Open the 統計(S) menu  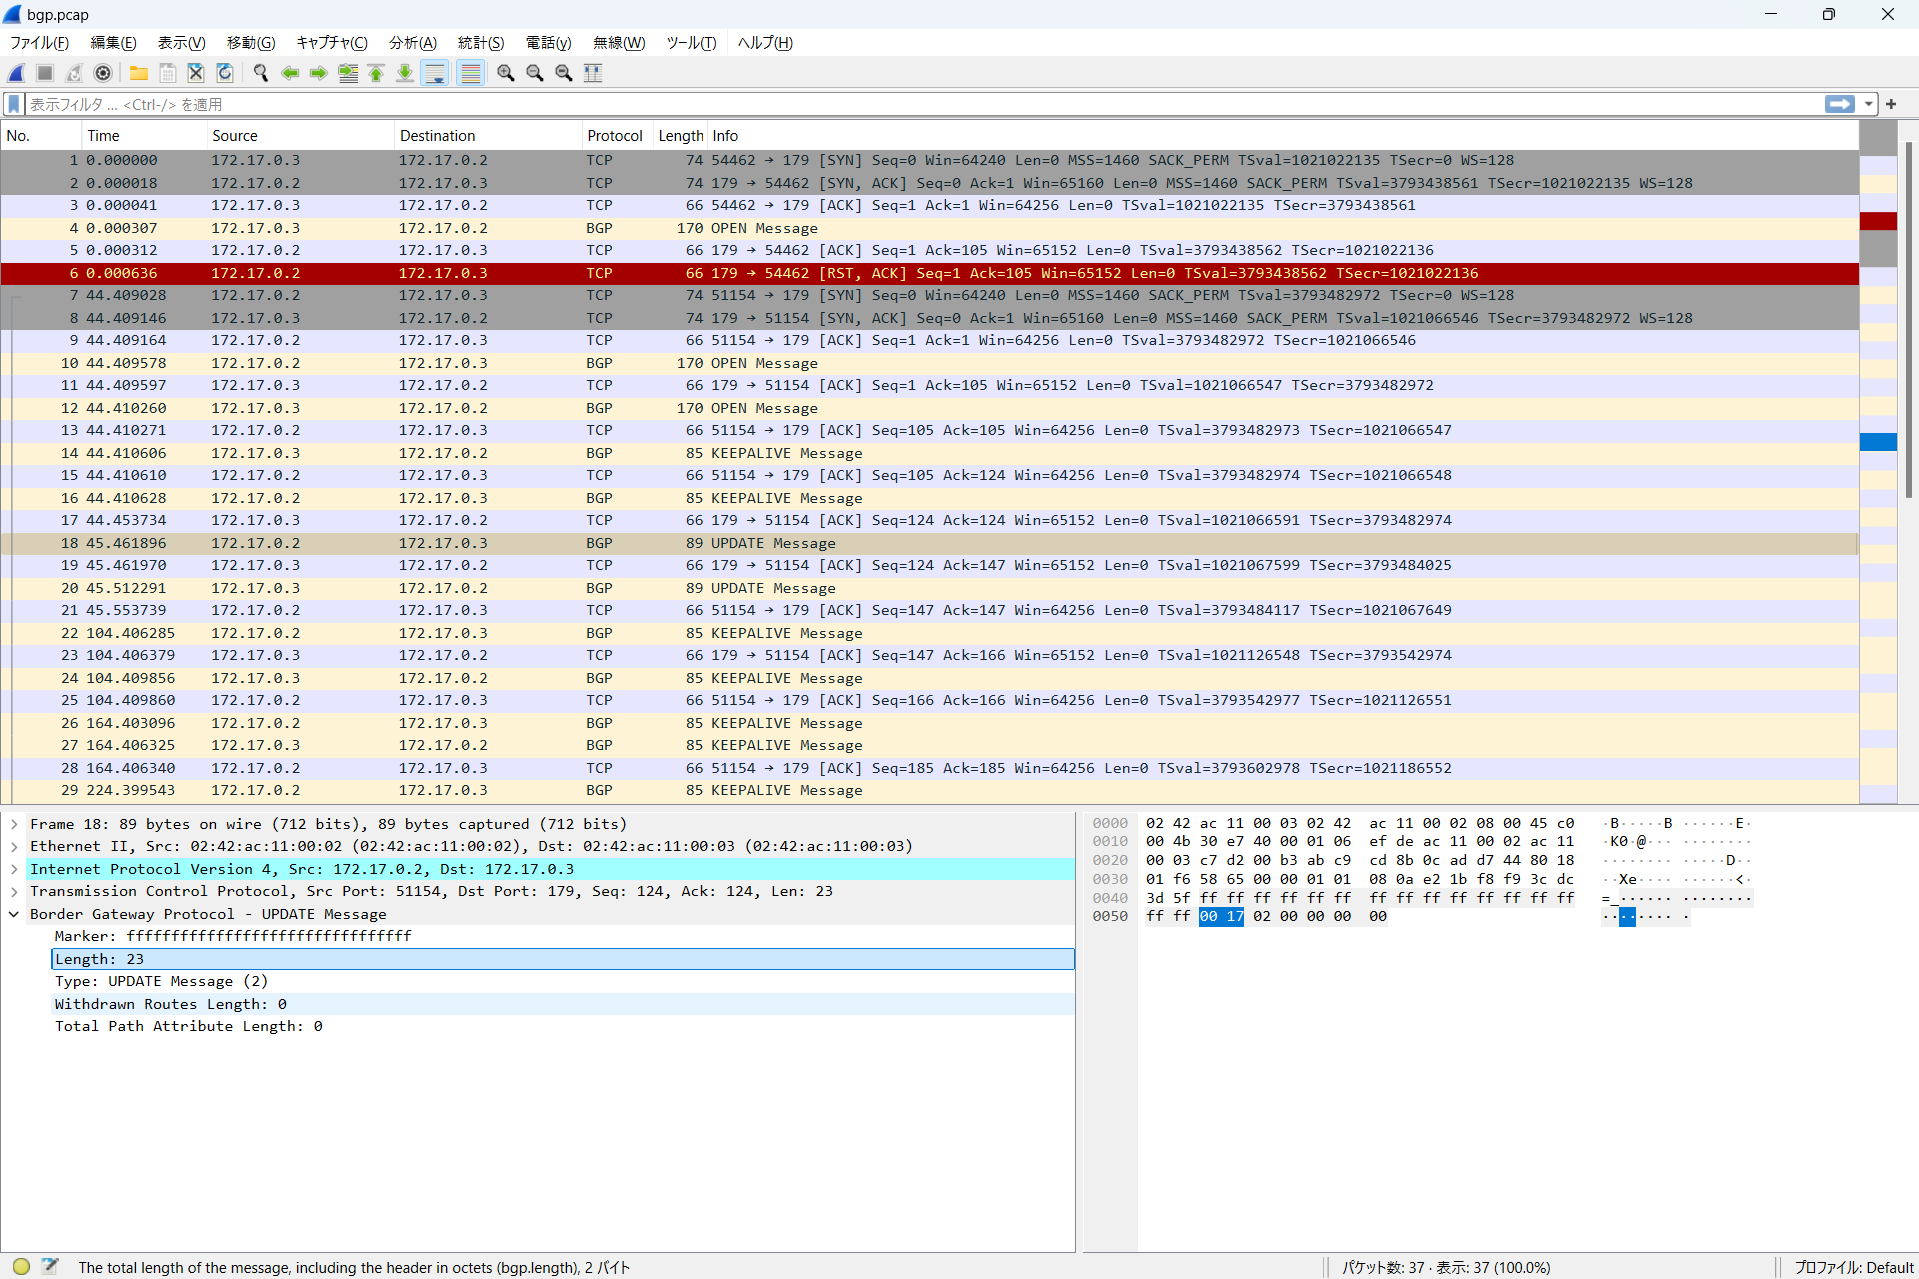point(481,43)
